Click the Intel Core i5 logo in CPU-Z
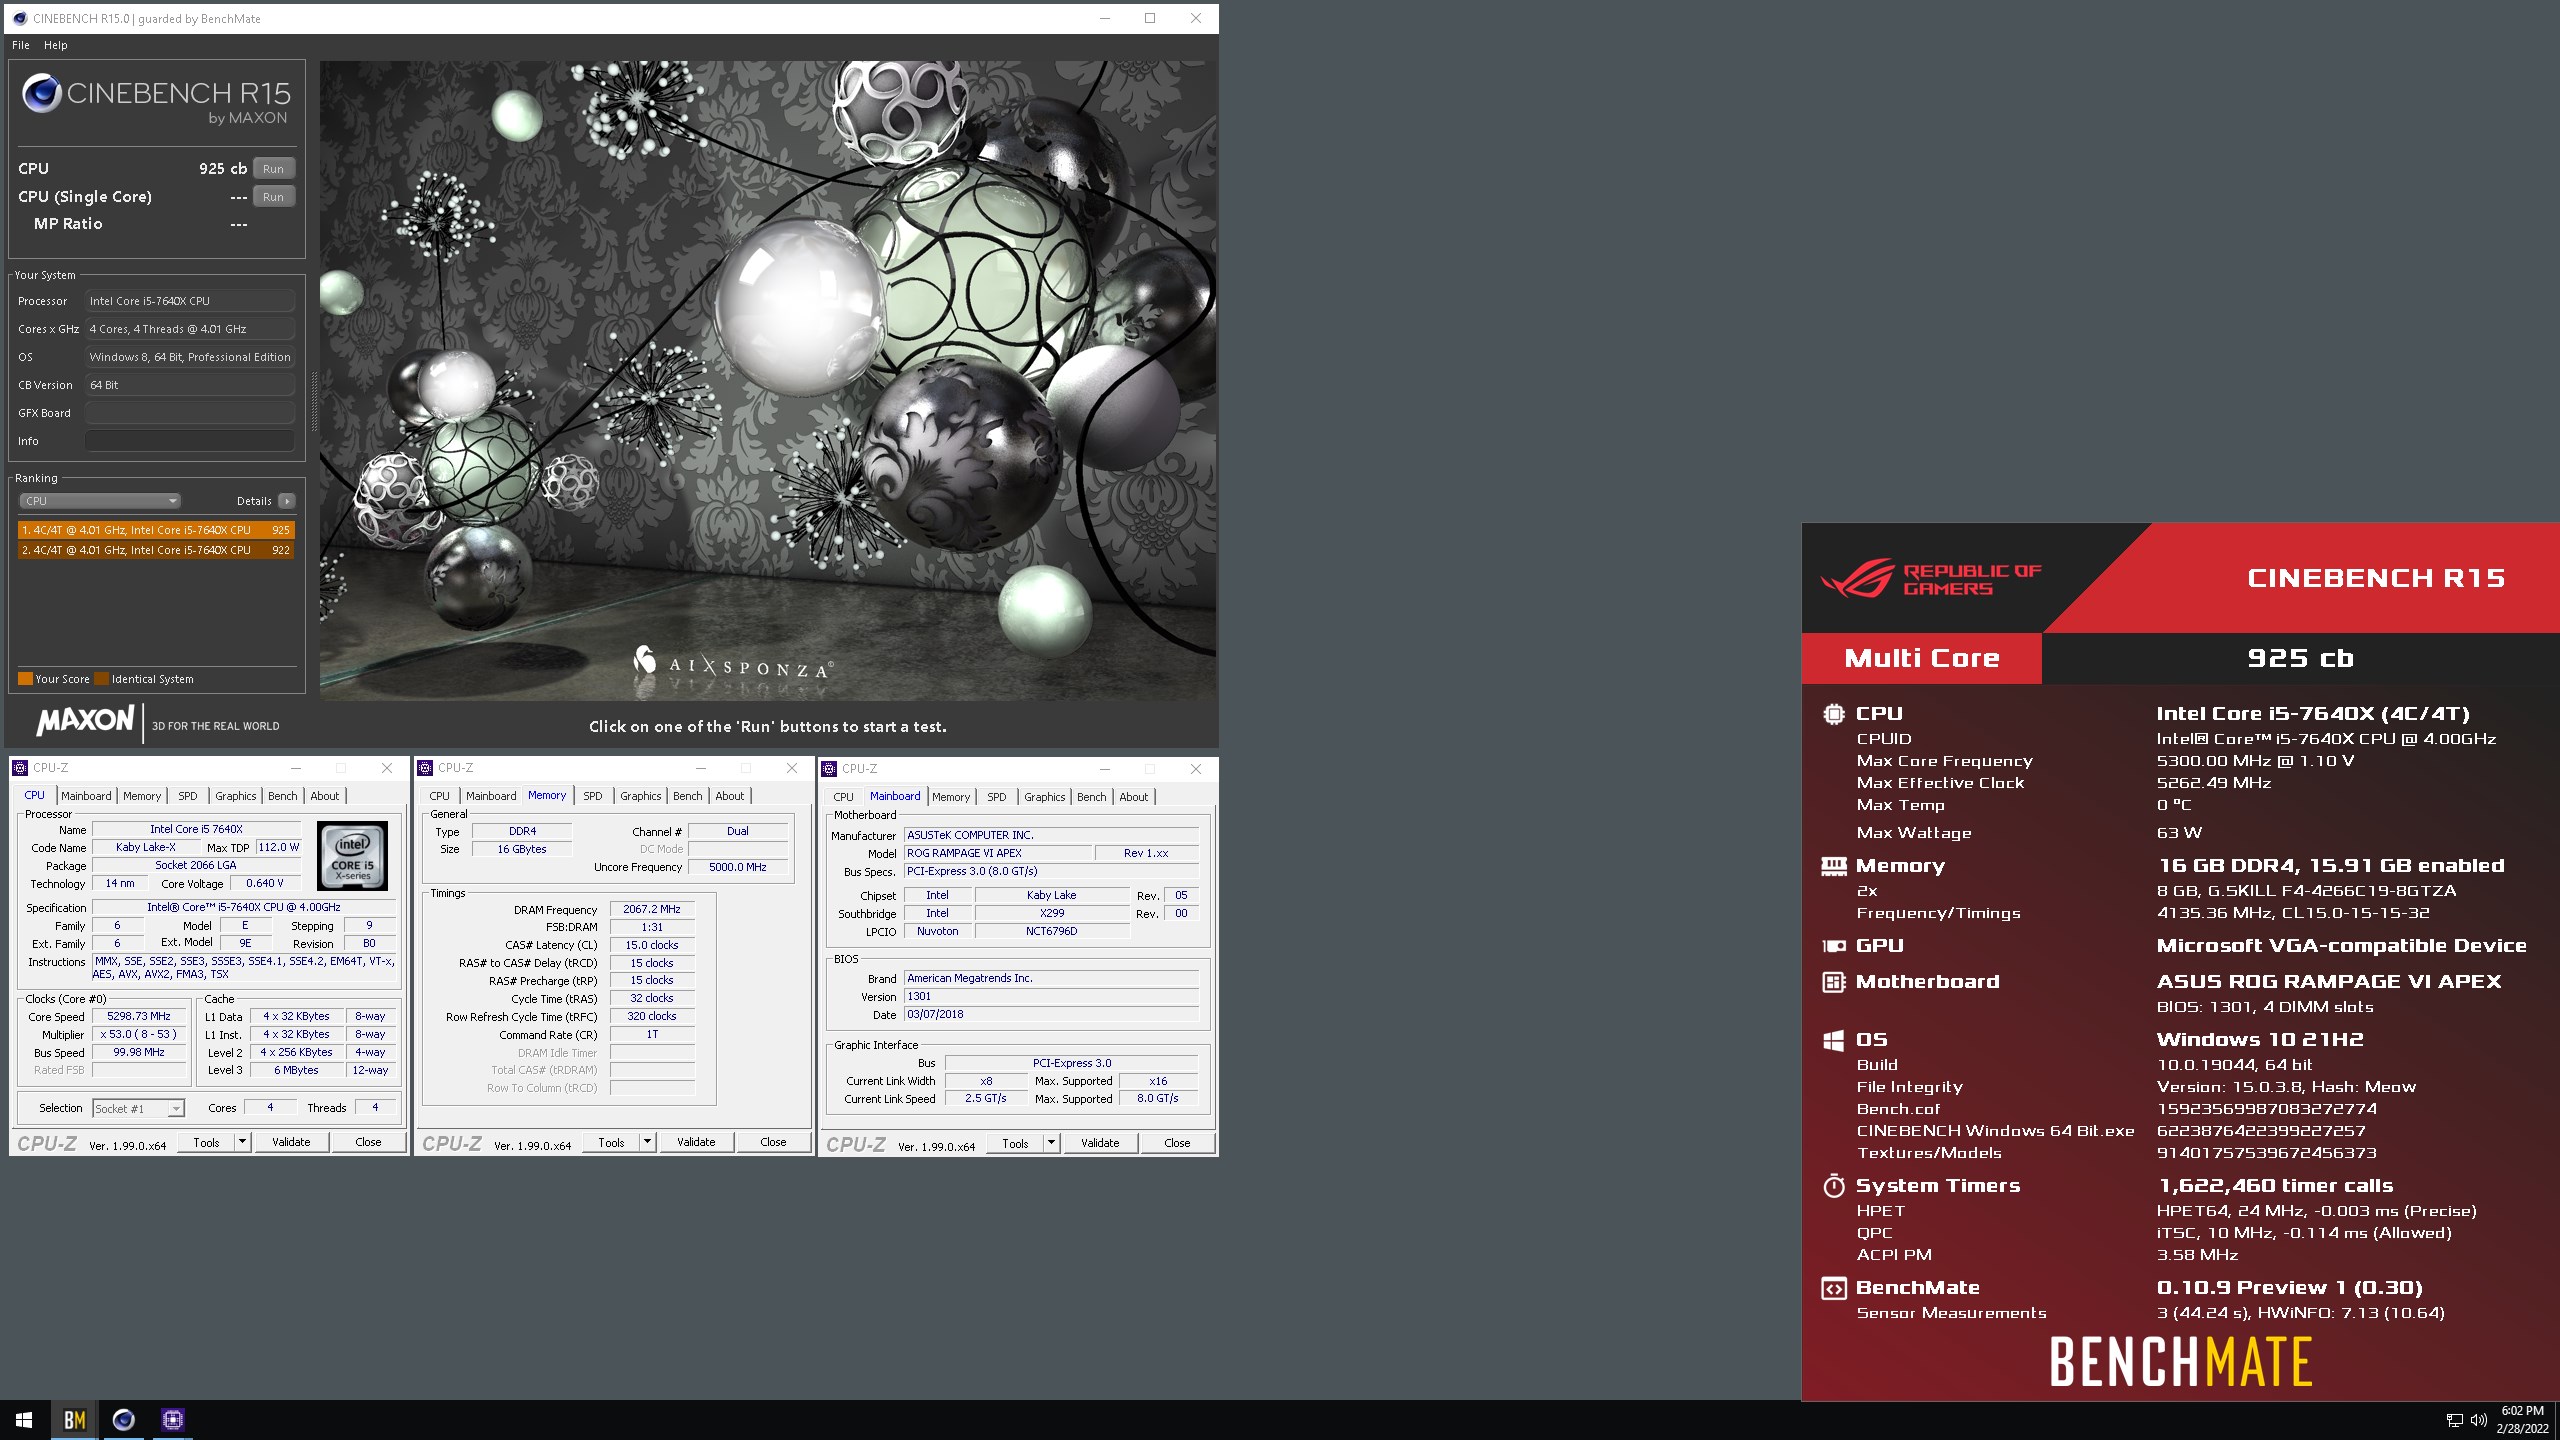This screenshot has width=2560, height=1440. point(352,856)
